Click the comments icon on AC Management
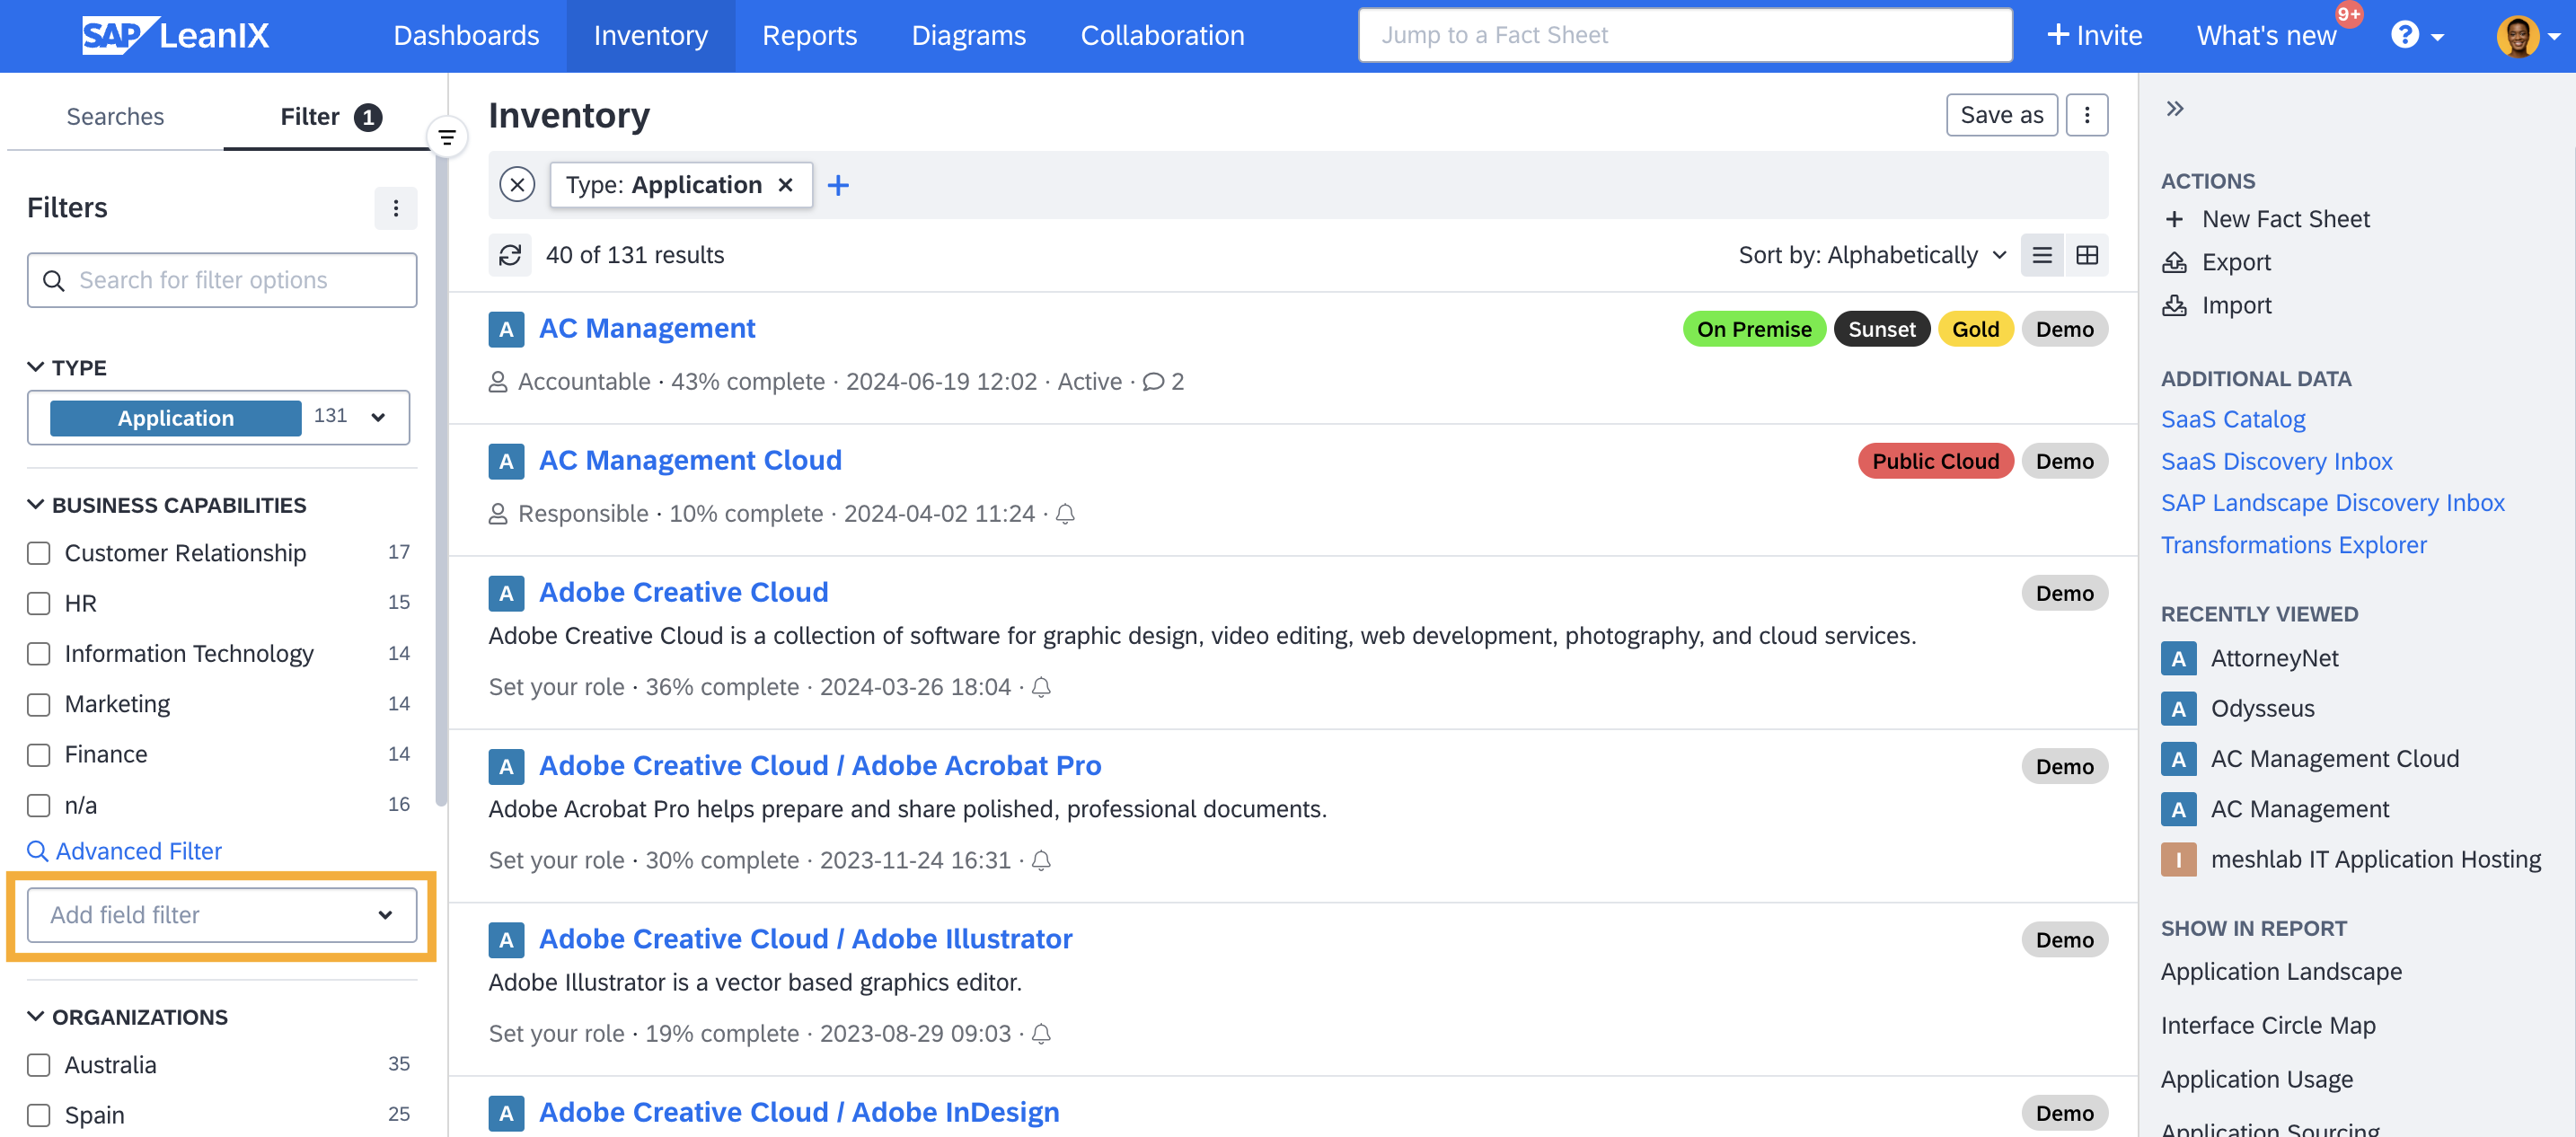Screen dimensions: 2576x1137 coord(1153,382)
